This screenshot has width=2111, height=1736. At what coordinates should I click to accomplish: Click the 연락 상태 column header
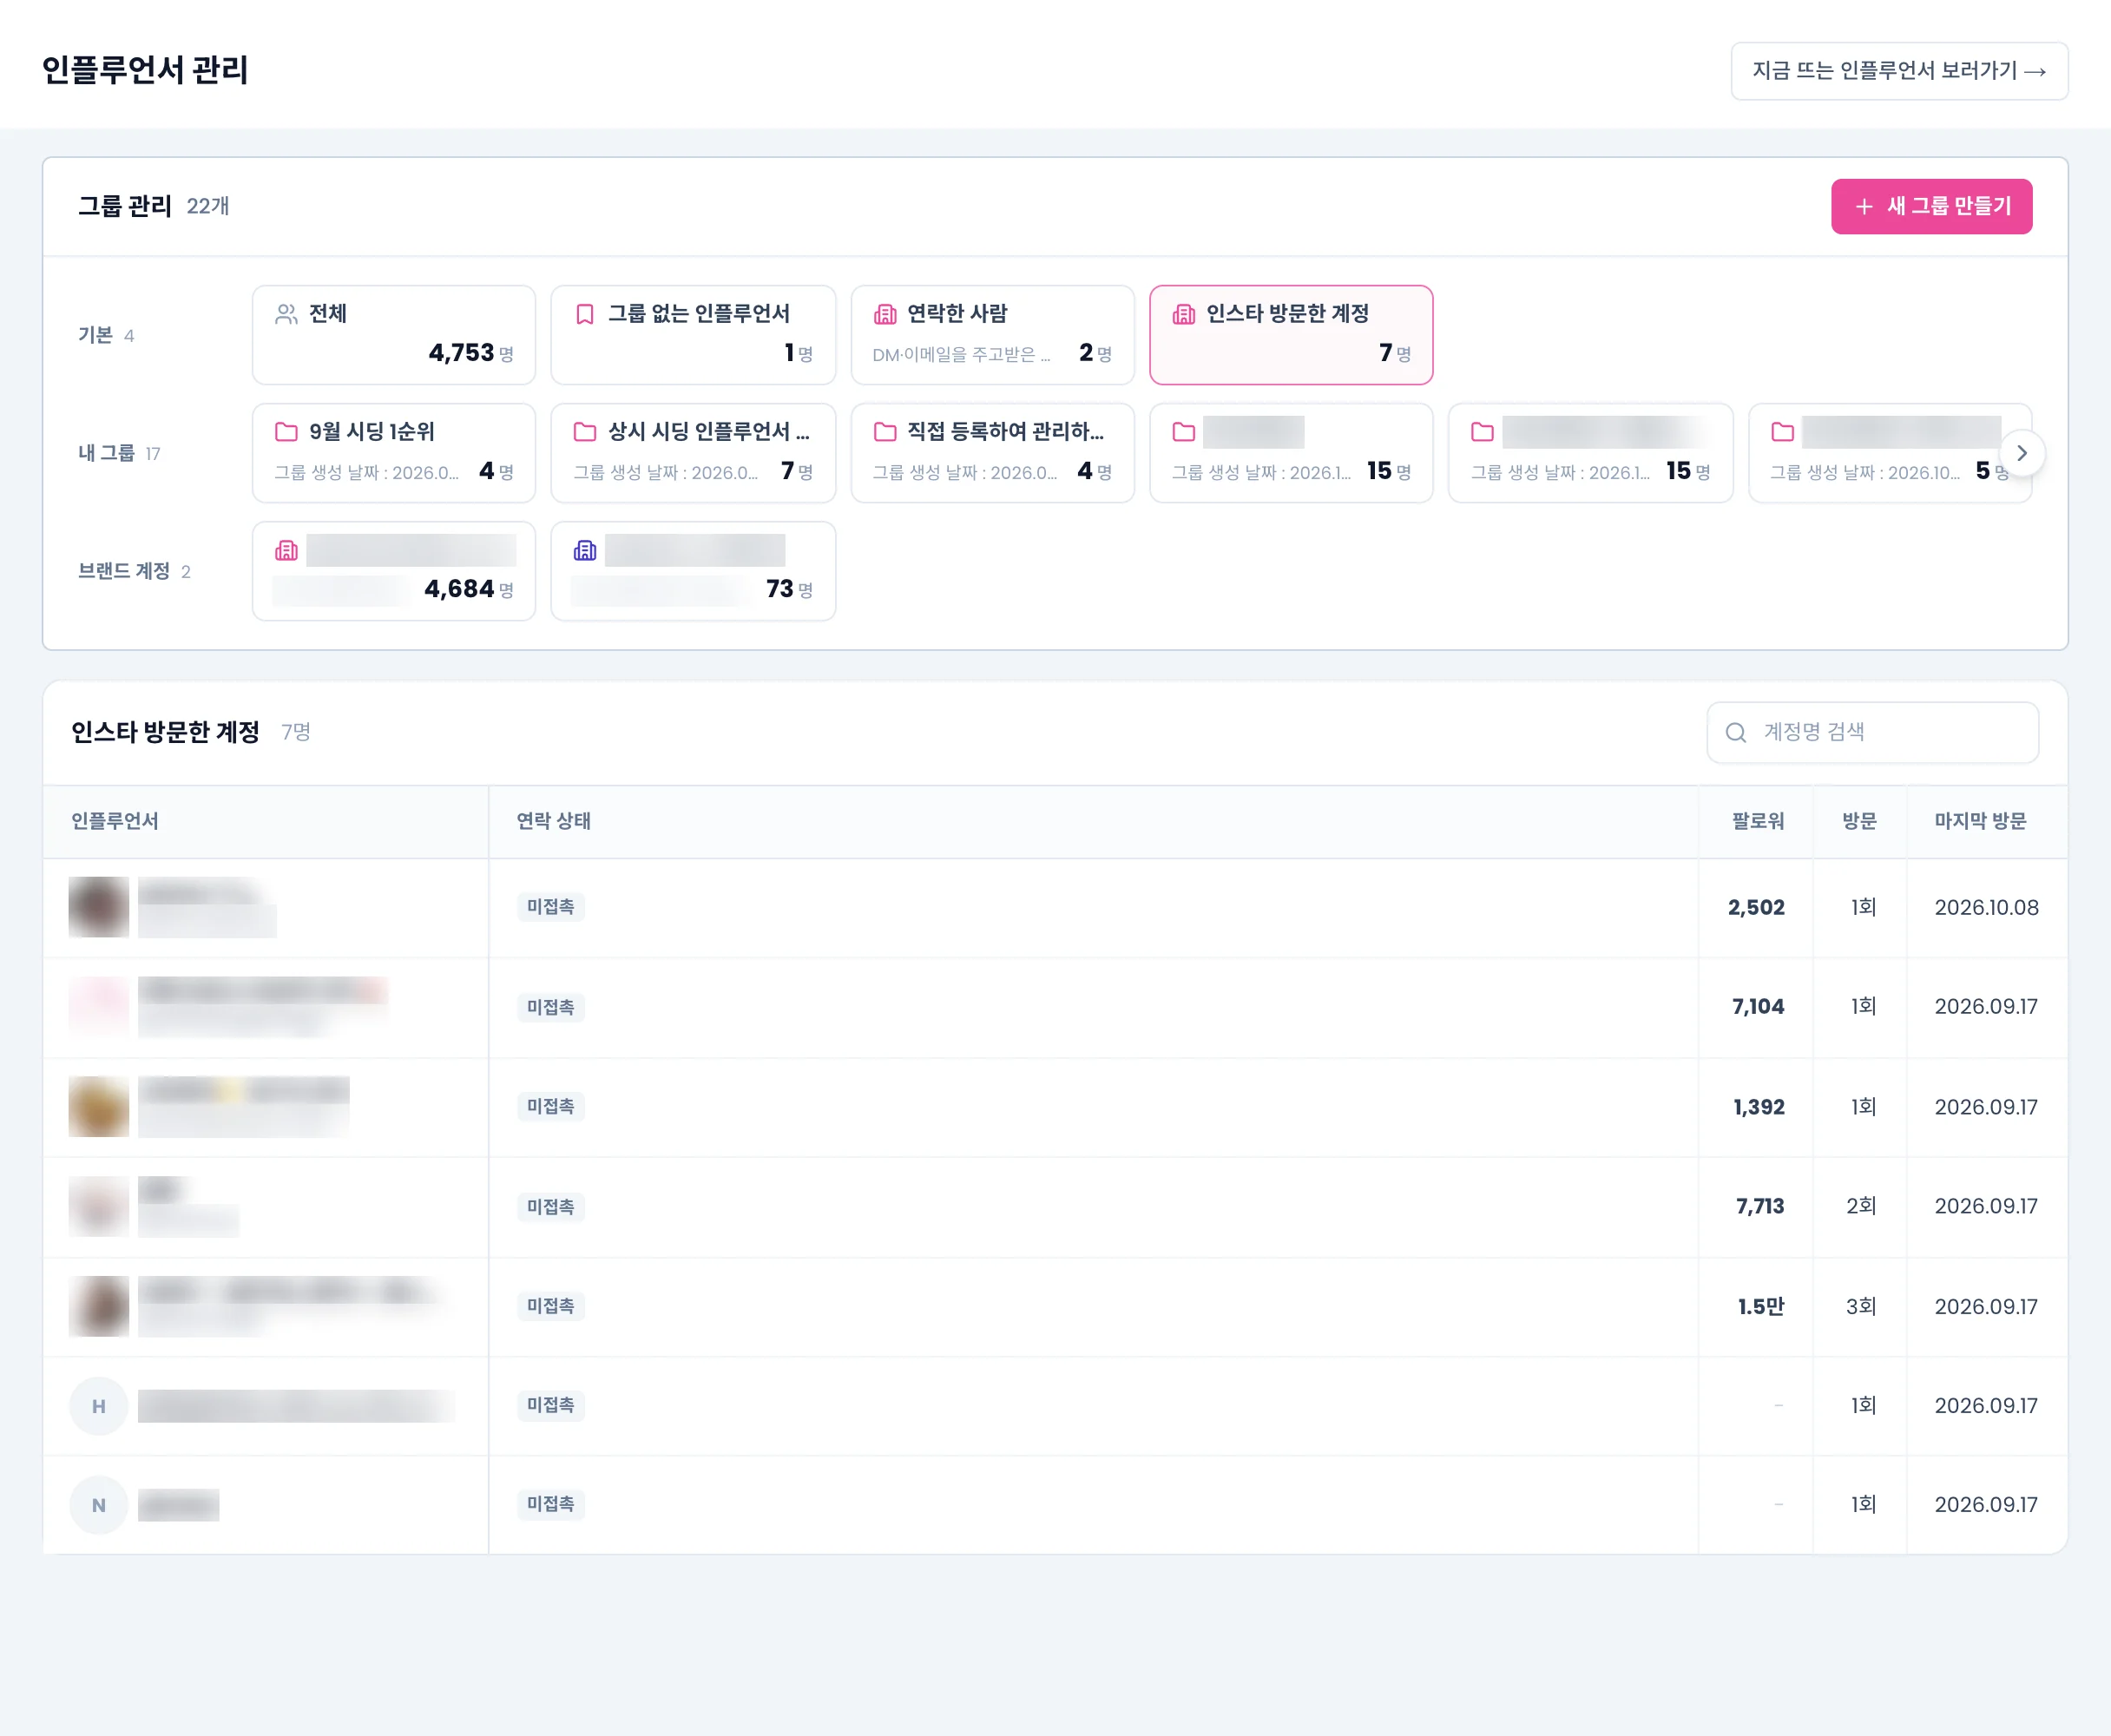[x=554, y=821]
